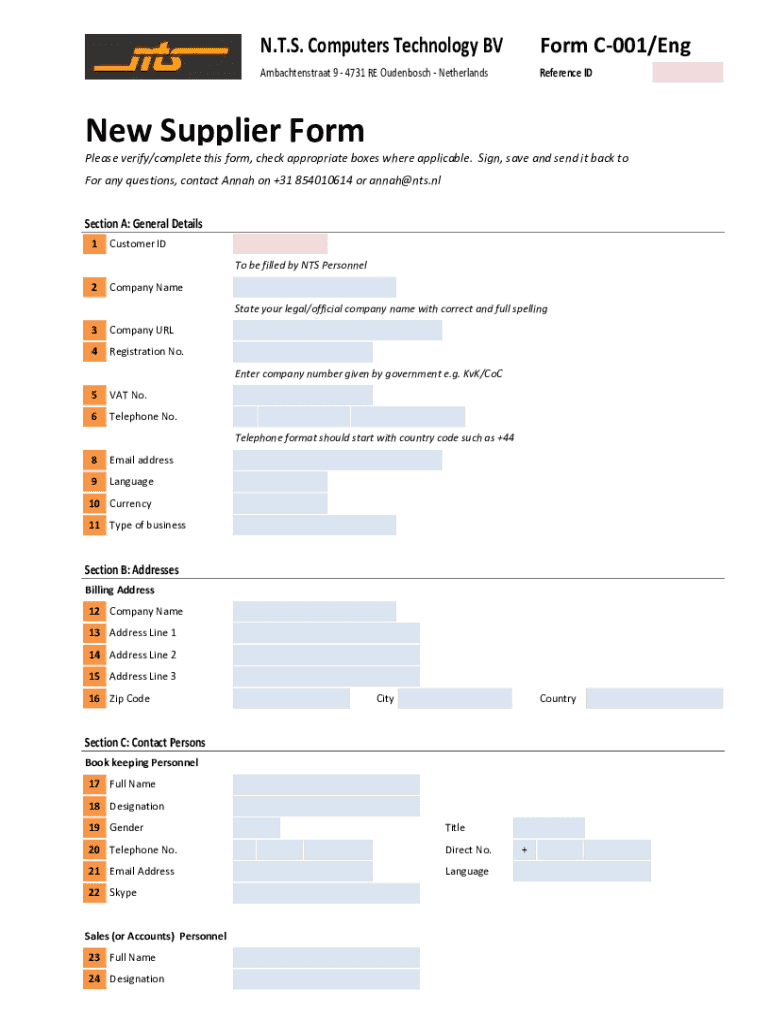This screenshot has height=1024, width=770.
Task: Click the City field
Action: pyautogui.click(x=455, y=699)
